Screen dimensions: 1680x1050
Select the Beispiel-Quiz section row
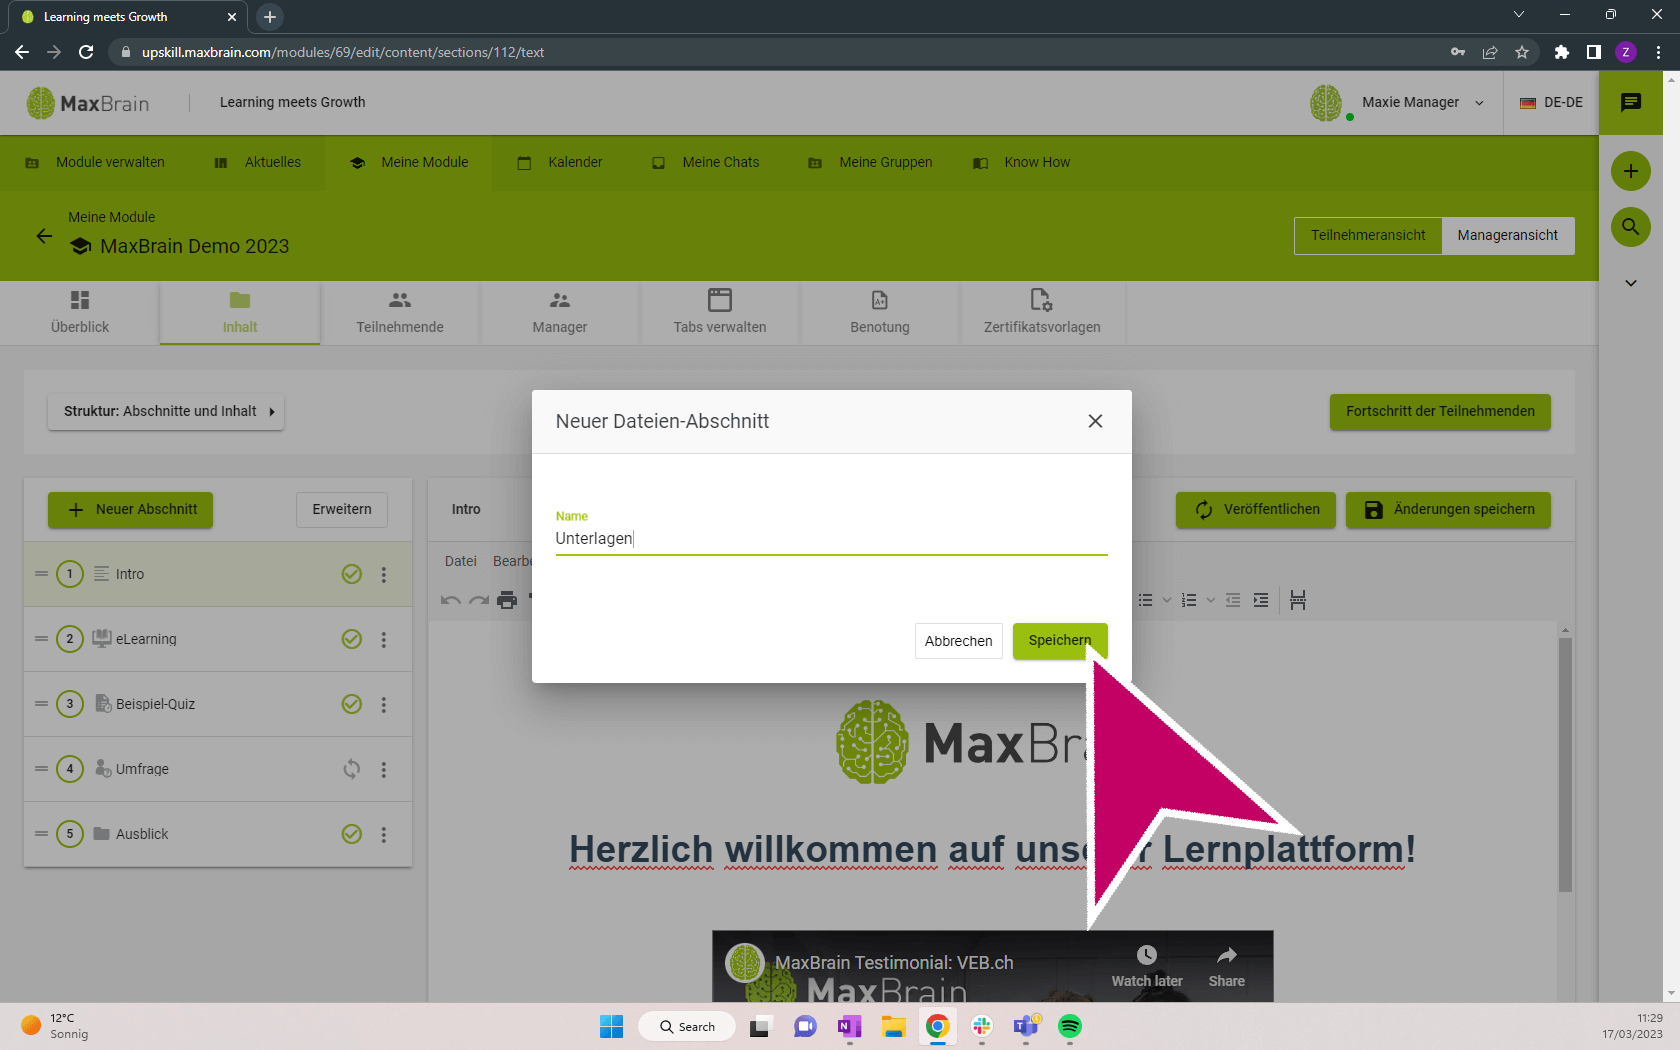[x=218, y=704]
